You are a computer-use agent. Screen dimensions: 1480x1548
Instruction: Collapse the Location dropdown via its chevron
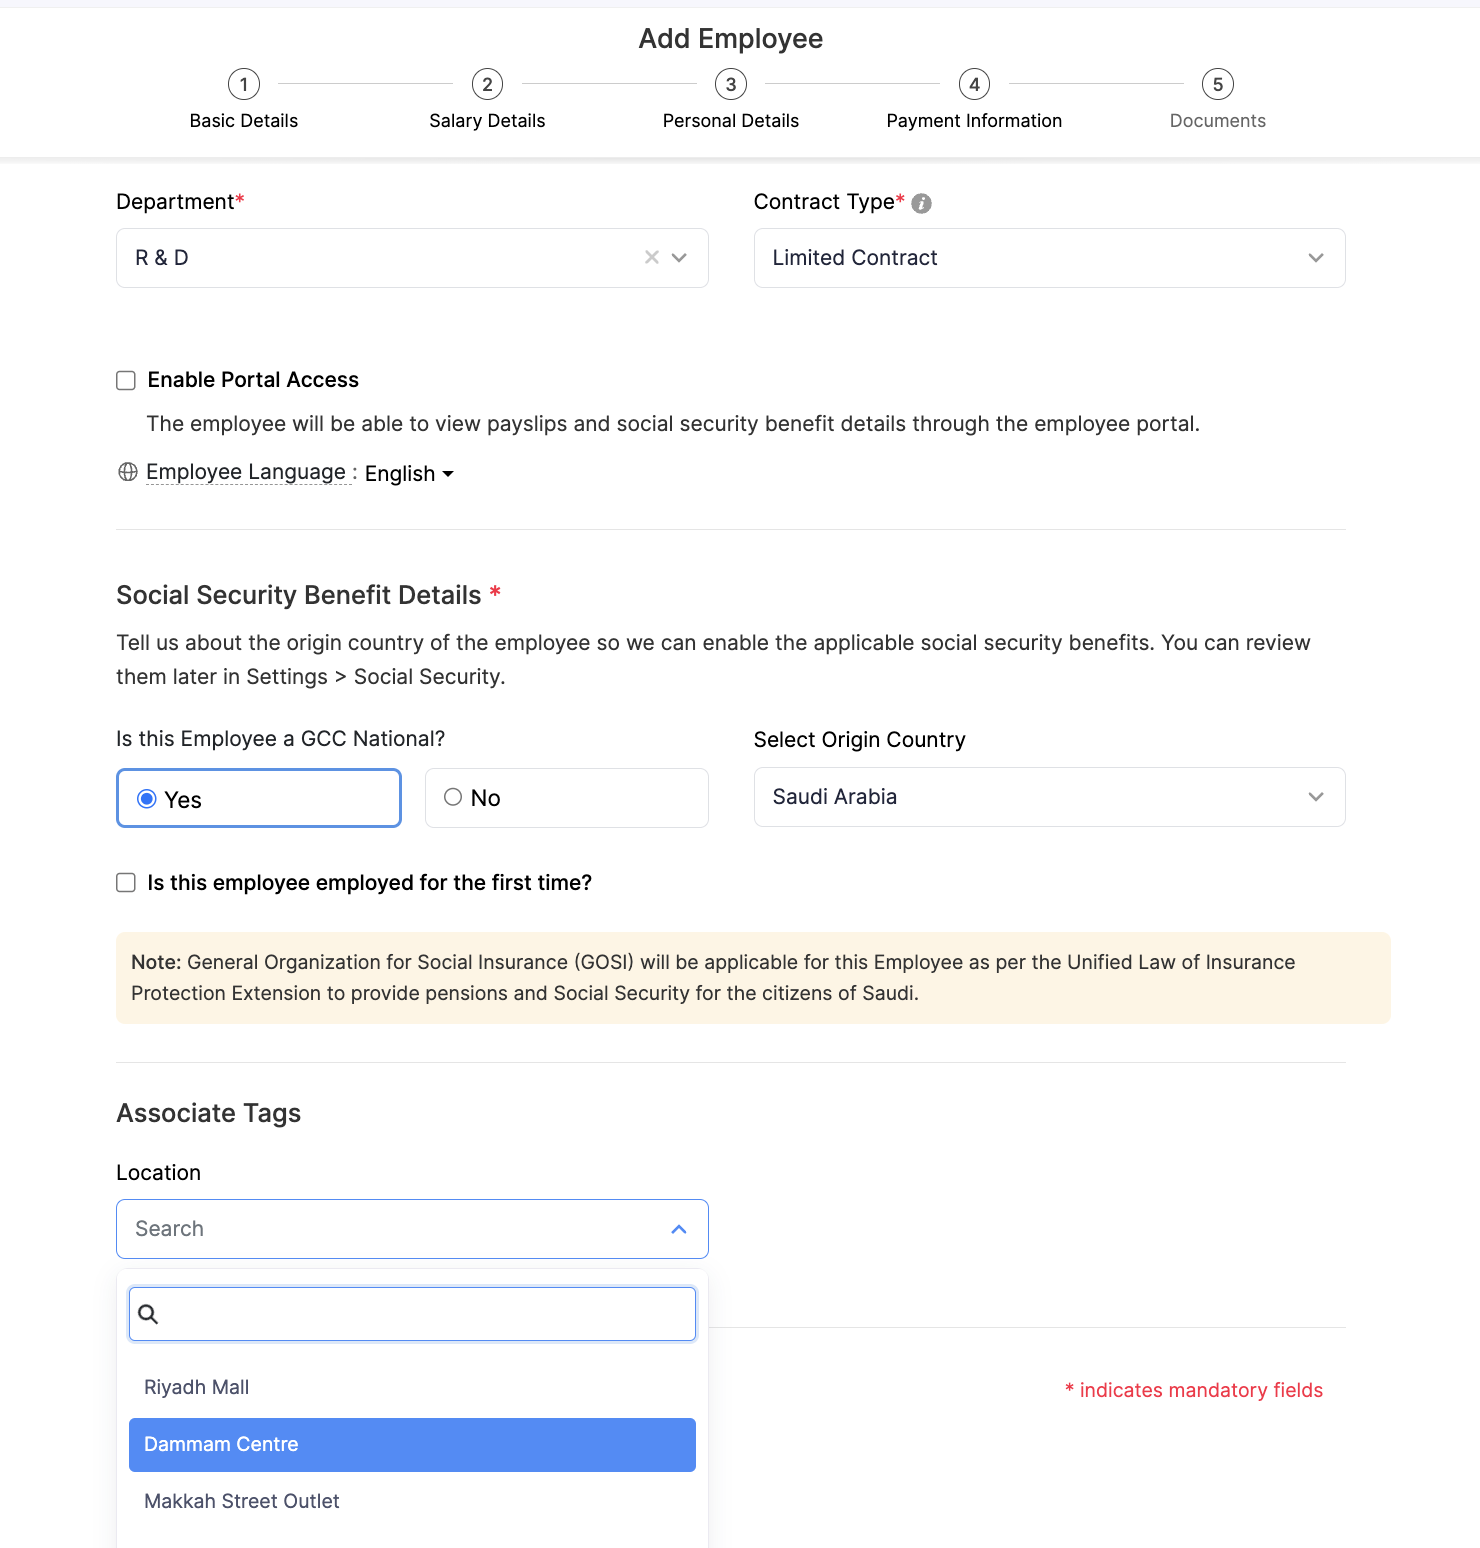(678, 1229)
